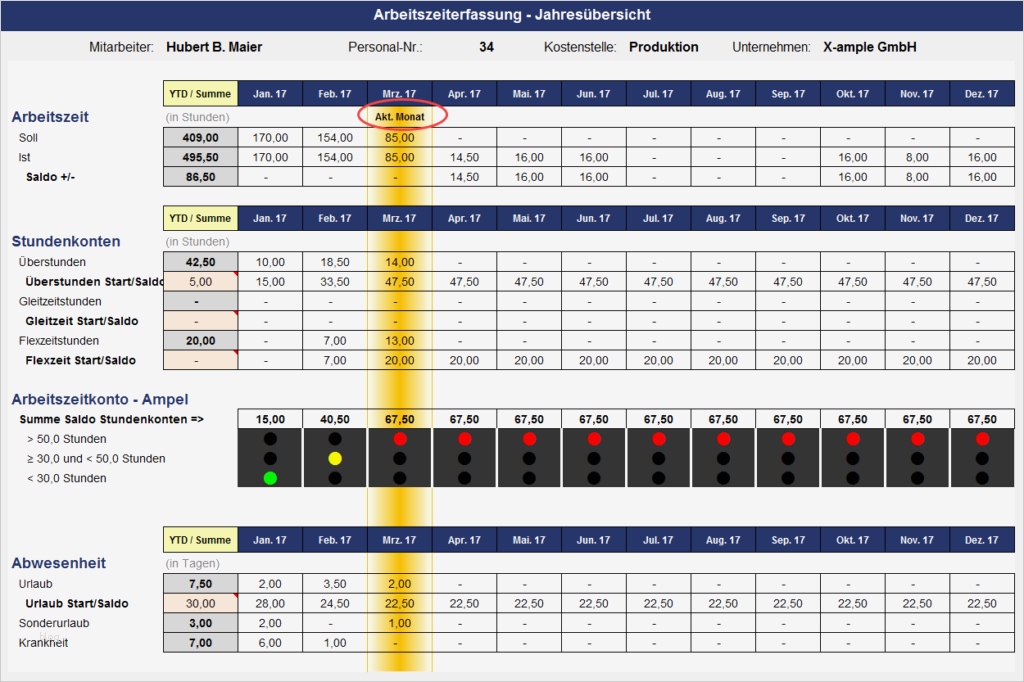The width and height of the screenshot is (1024, 682).
Task: Toggle the bottom light in the Jun. 17 signal
Action: coord(593,478)
